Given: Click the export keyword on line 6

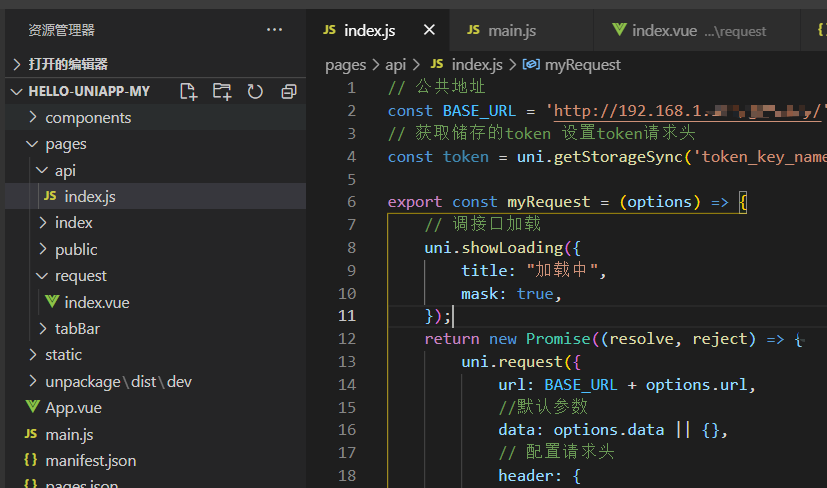Looking at the screenshot, I should [415, 202].
